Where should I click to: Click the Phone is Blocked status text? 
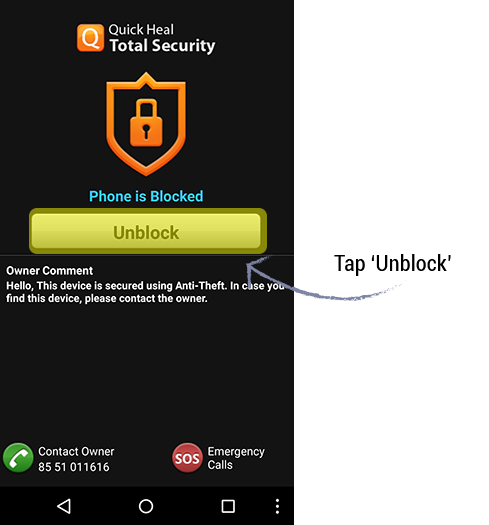click(146, 196)
